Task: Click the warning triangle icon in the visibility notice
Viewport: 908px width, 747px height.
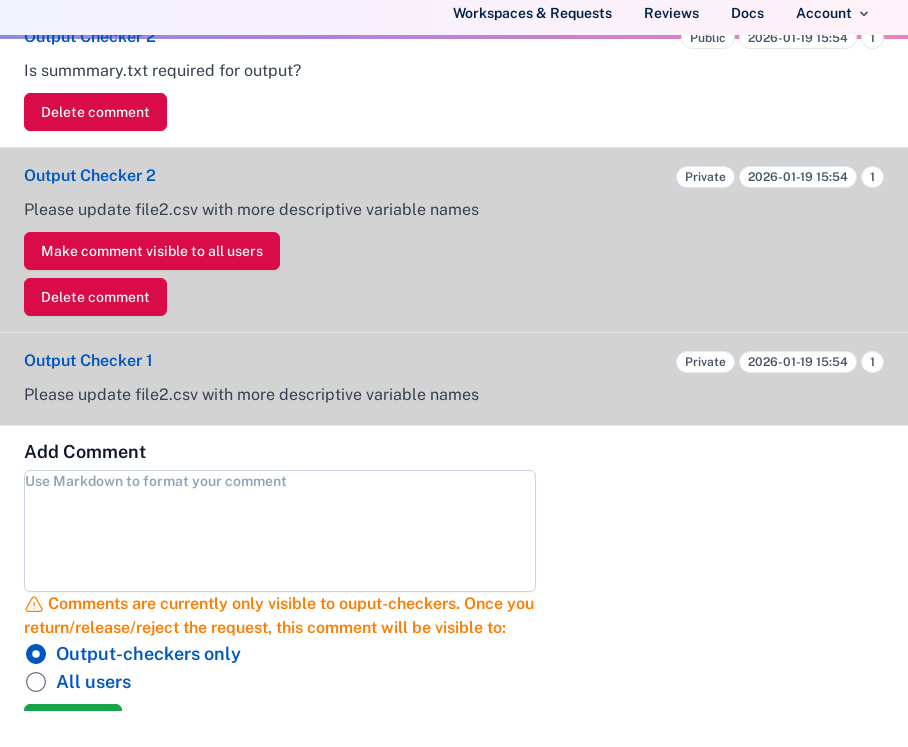Action: pyautogui.click(x=33, y=604)
